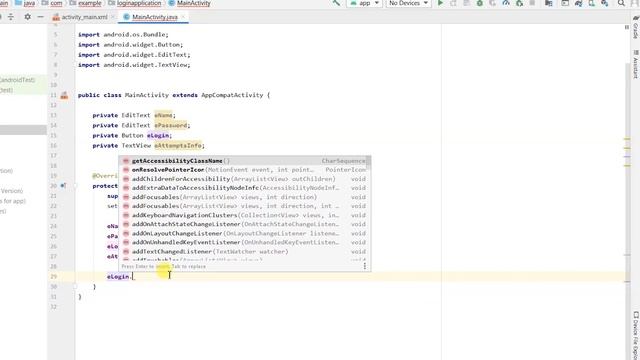This screenshot has height=360, width=640.
Task: Click the override gutter icon at line 20
Action: (63, 186)
